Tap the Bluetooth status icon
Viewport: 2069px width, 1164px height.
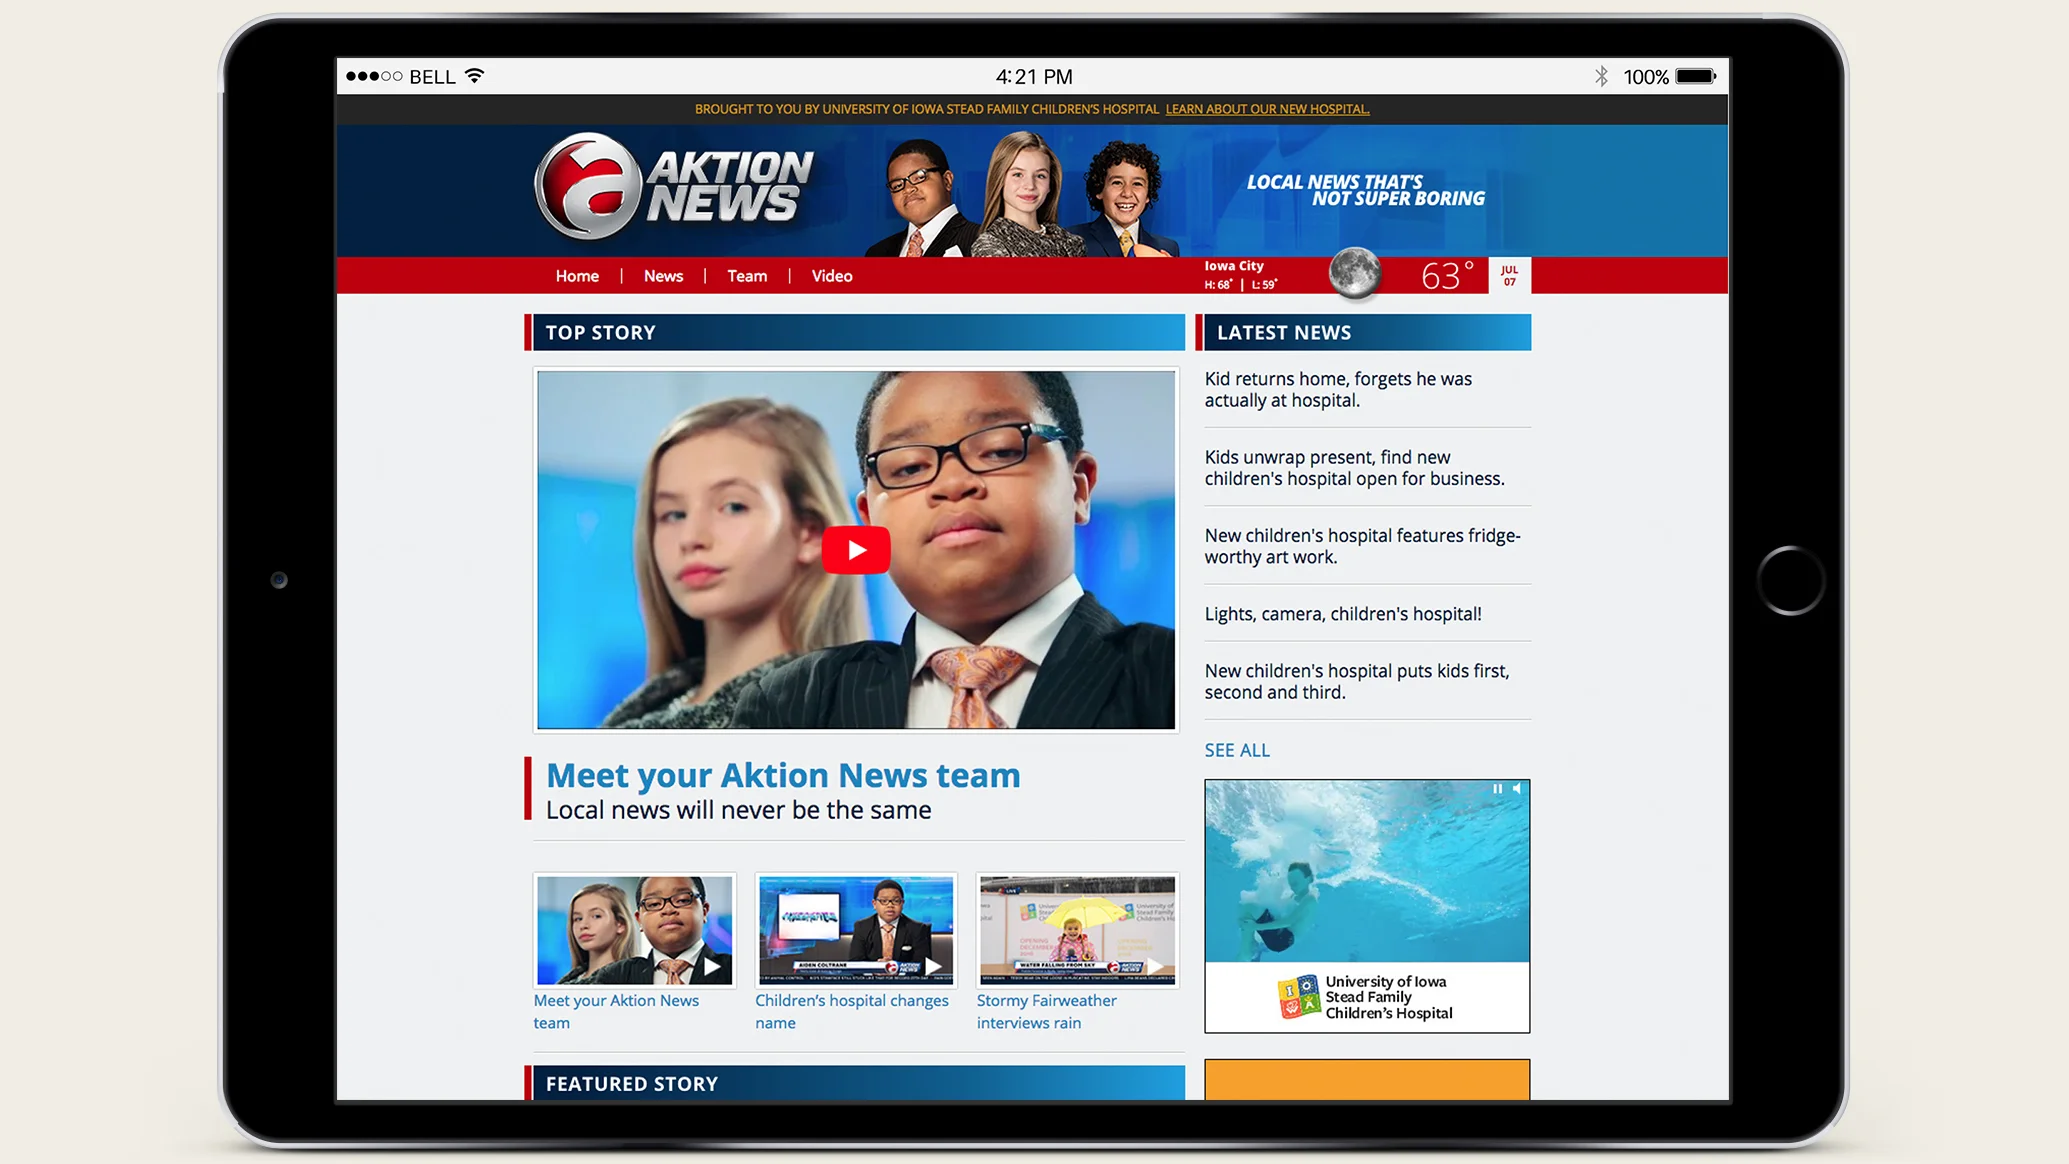[1601, 76]
